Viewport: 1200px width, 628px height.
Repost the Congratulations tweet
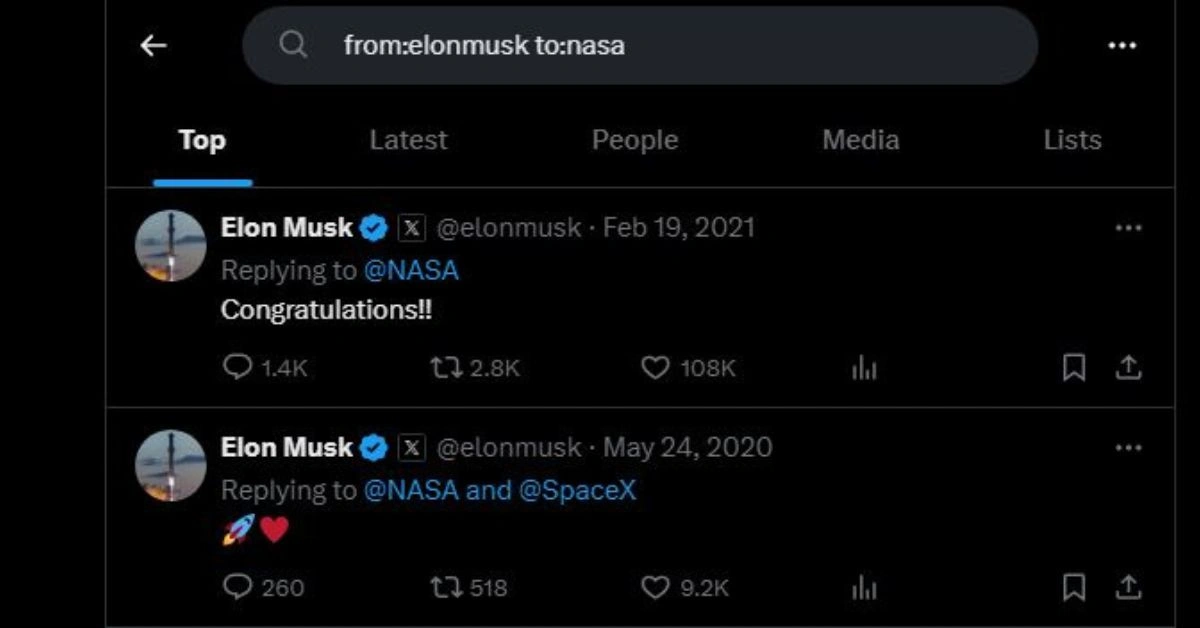click(x=443, y=368)
